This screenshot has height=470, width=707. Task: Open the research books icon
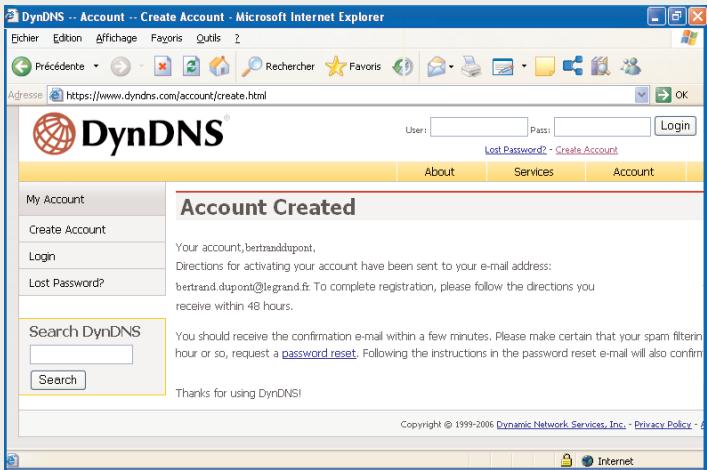pyautogui.click(x=600, y=67)
